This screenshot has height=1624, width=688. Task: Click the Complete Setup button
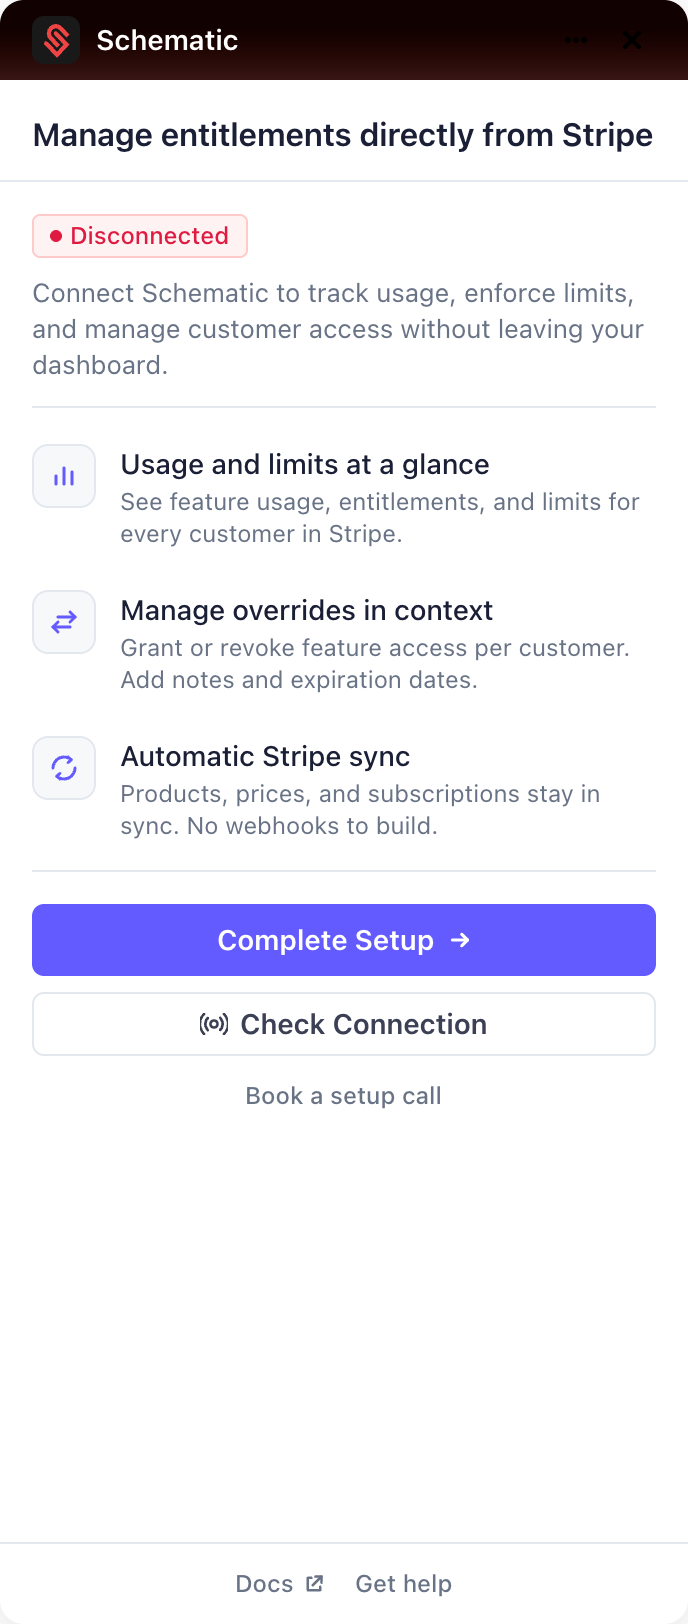click(344, 940)
